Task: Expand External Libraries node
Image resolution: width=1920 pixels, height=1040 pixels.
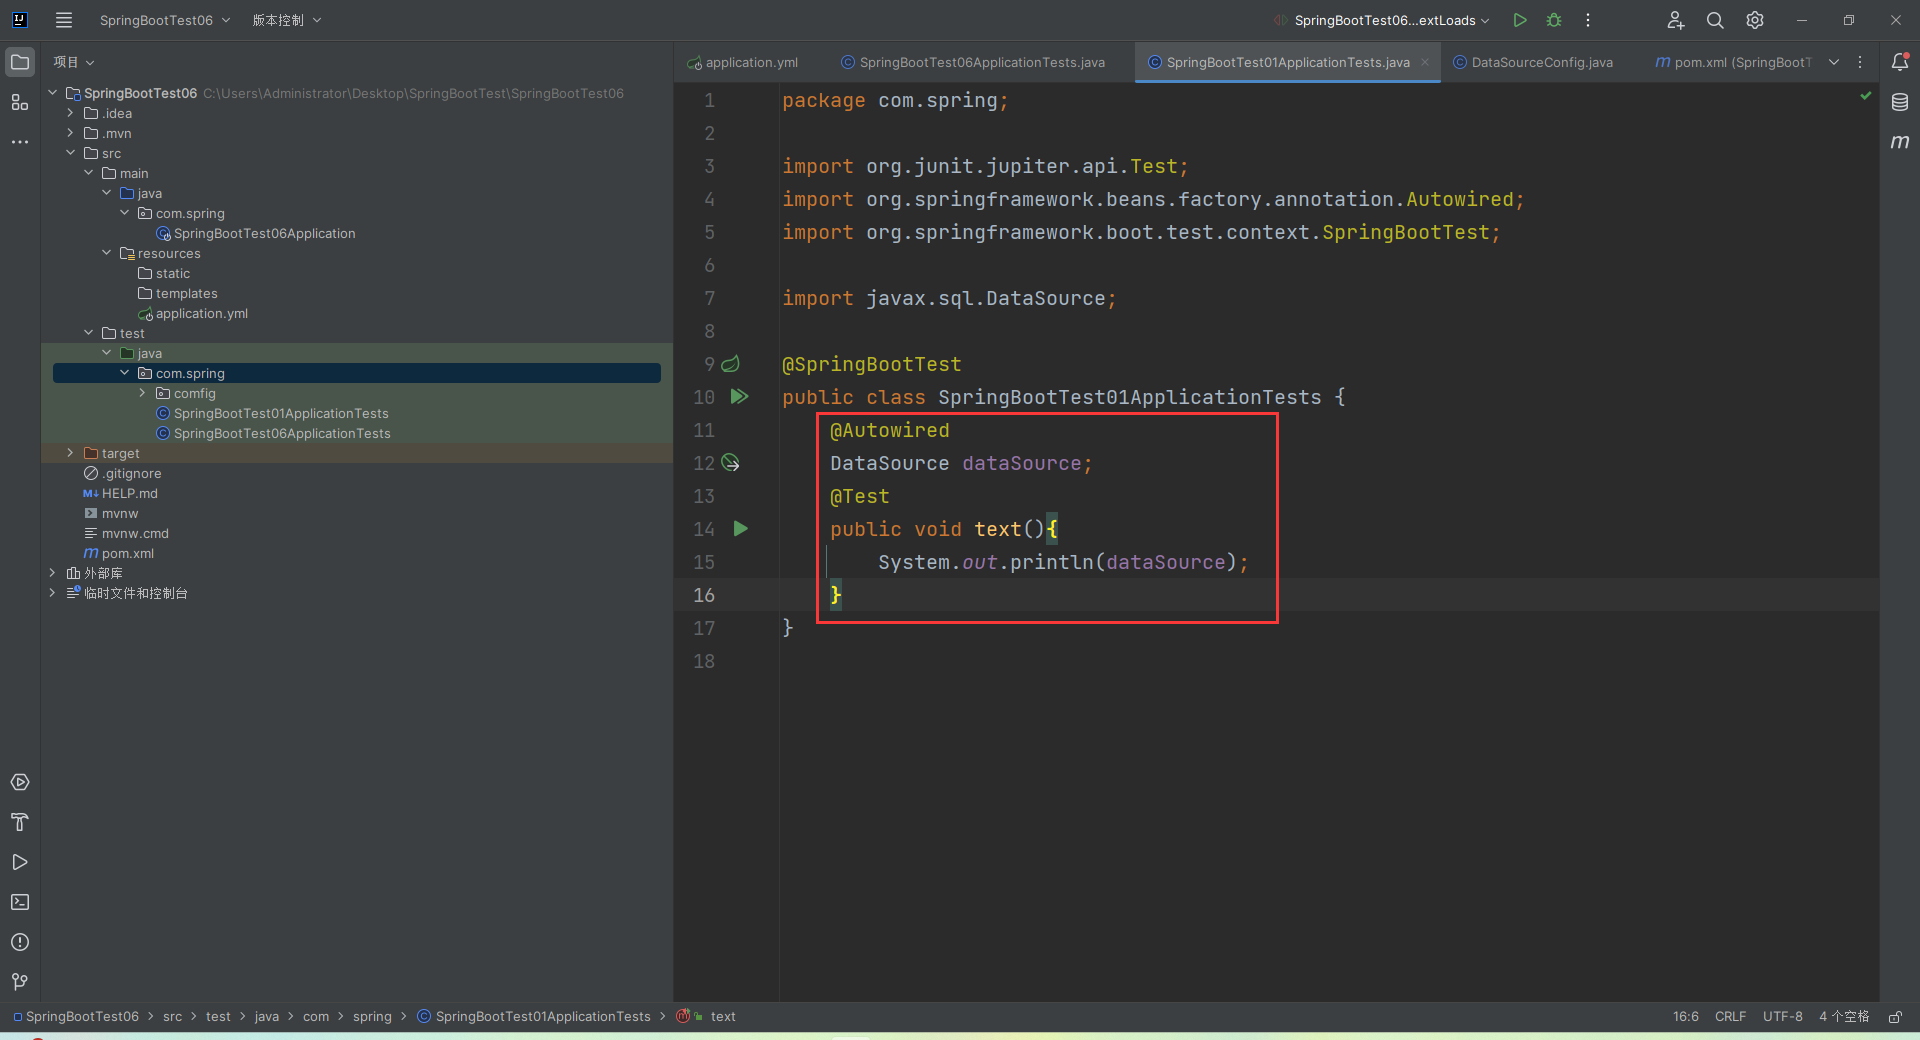Action: click(52, 573)
